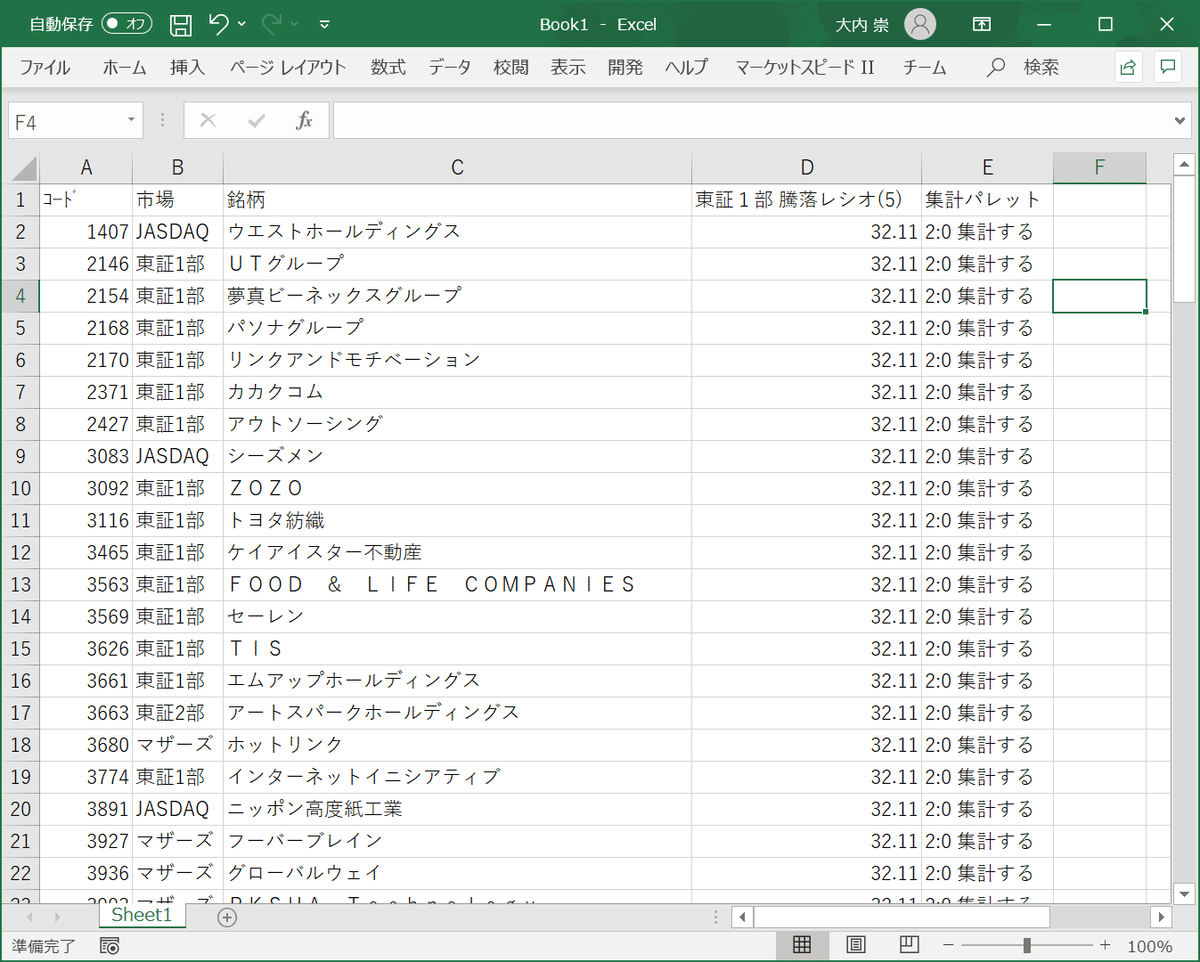
Task: Click cell containing トヨタ紡織
Action: (x=457, y=520)
